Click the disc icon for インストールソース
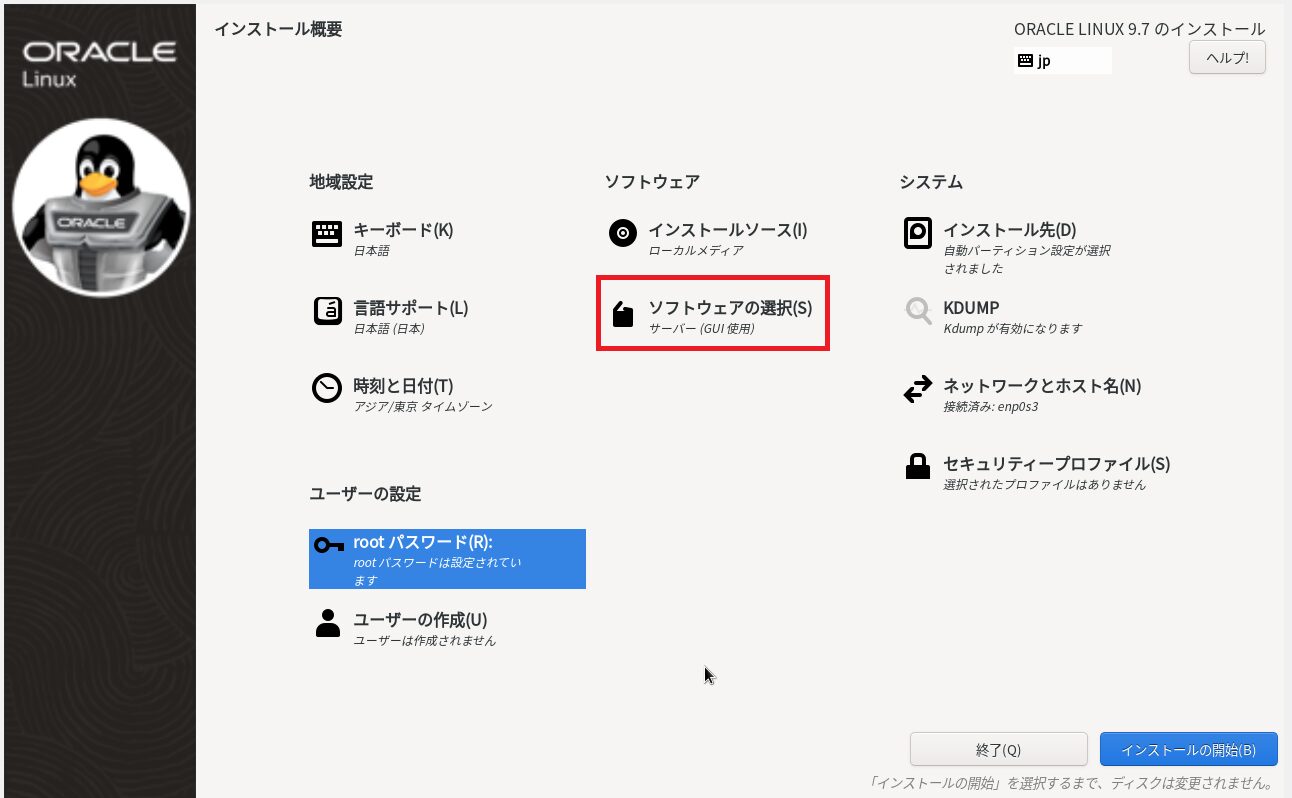Screen dimensions: 1292x798 pyautogui.click(x=622, y=234)
